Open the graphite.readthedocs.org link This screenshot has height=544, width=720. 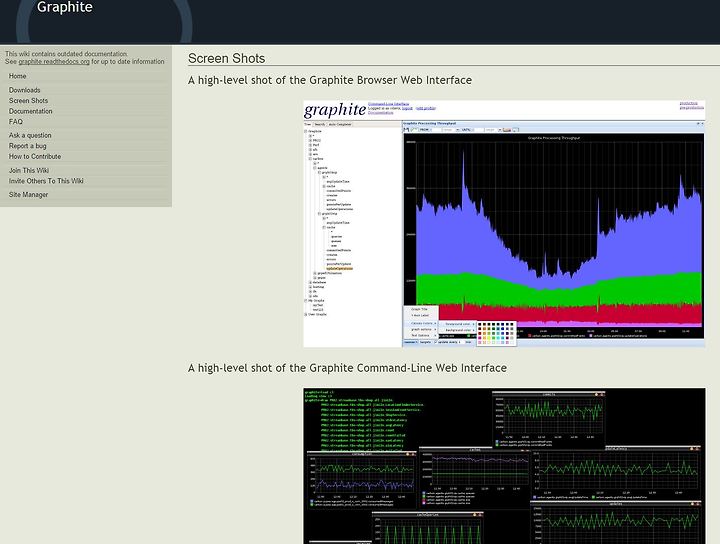pos(54,62)
